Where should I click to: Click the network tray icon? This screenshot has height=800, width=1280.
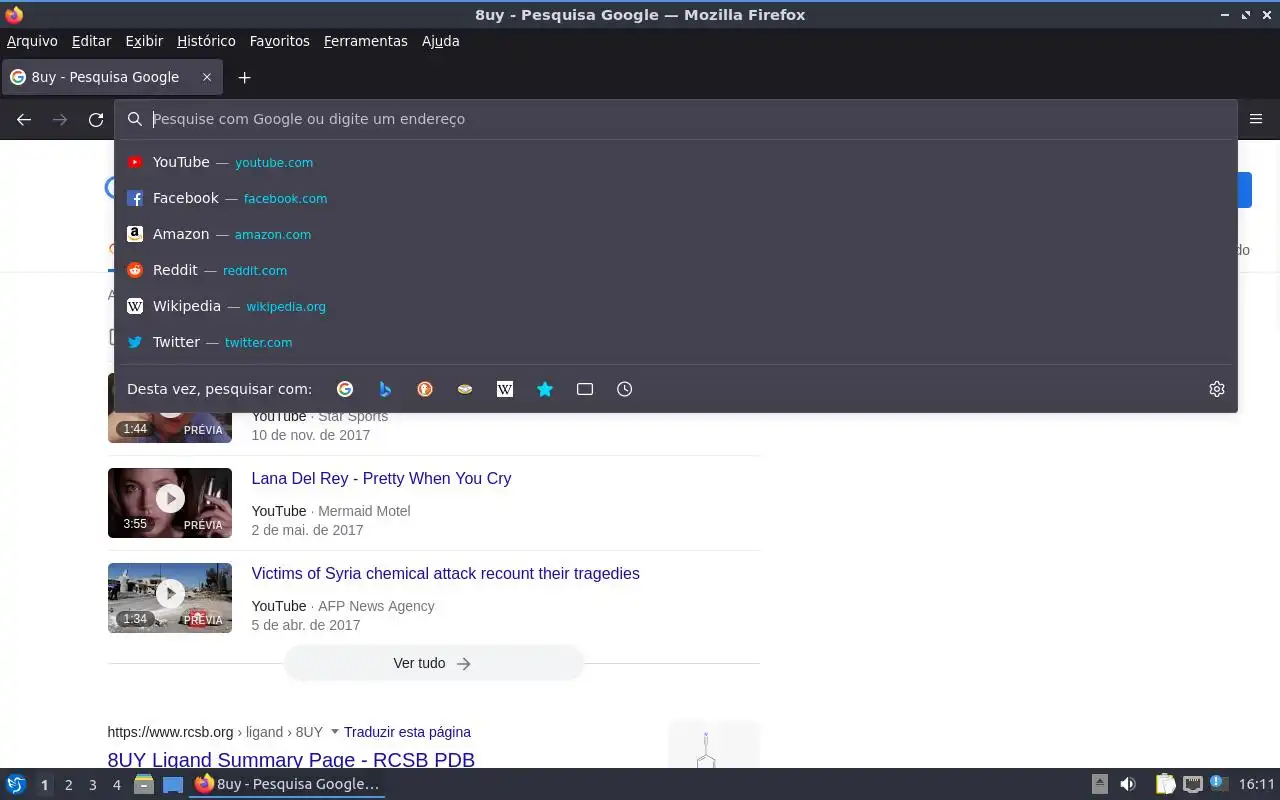1192,784
